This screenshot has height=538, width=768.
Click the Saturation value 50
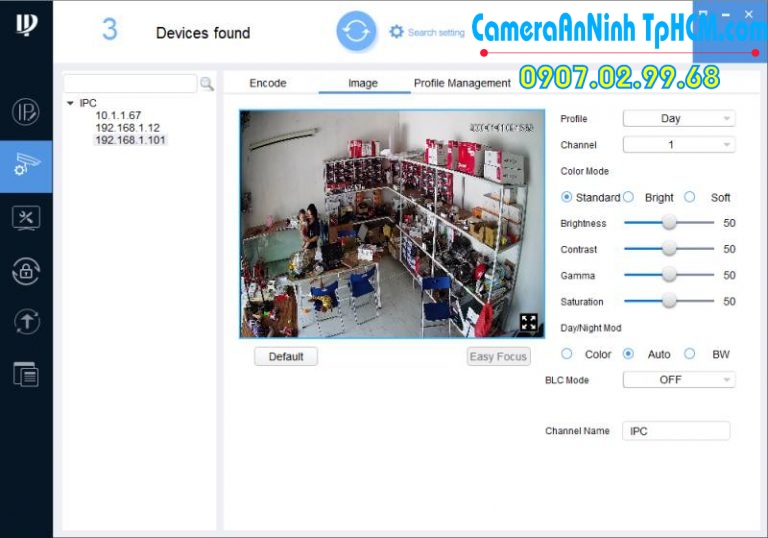click(x=729, y=301)
